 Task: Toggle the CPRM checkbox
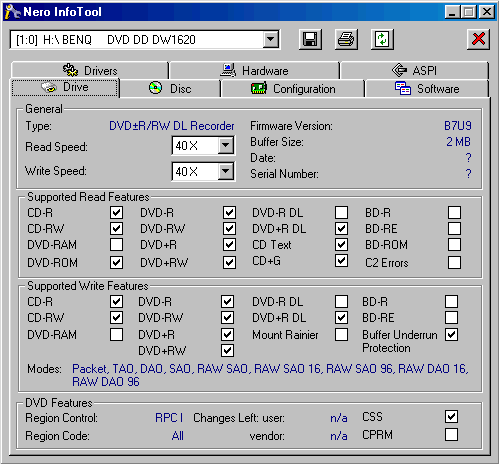[452, 435]
